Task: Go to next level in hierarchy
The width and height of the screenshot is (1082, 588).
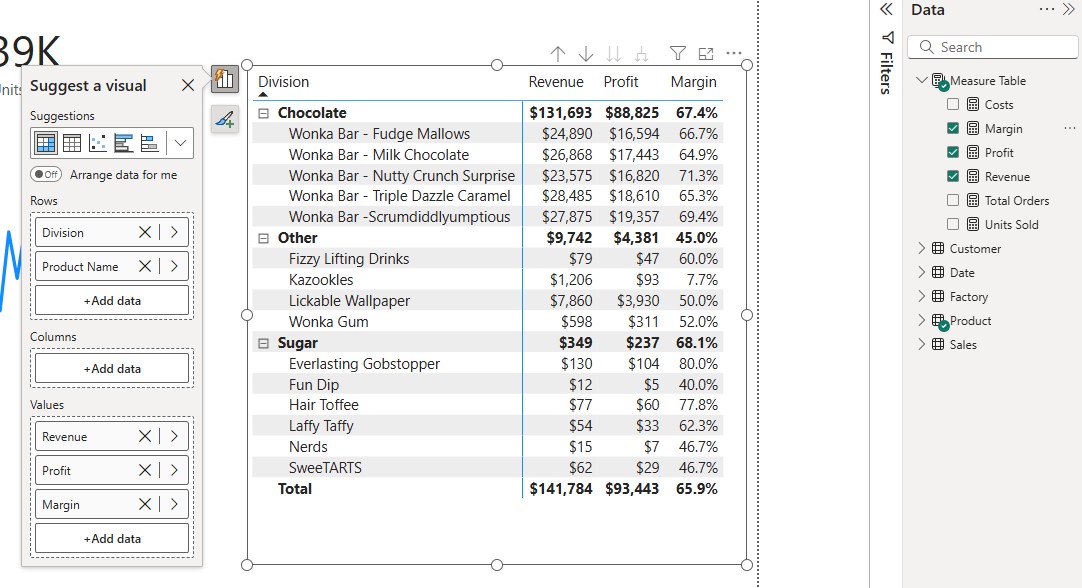Action: click(613, 54)
